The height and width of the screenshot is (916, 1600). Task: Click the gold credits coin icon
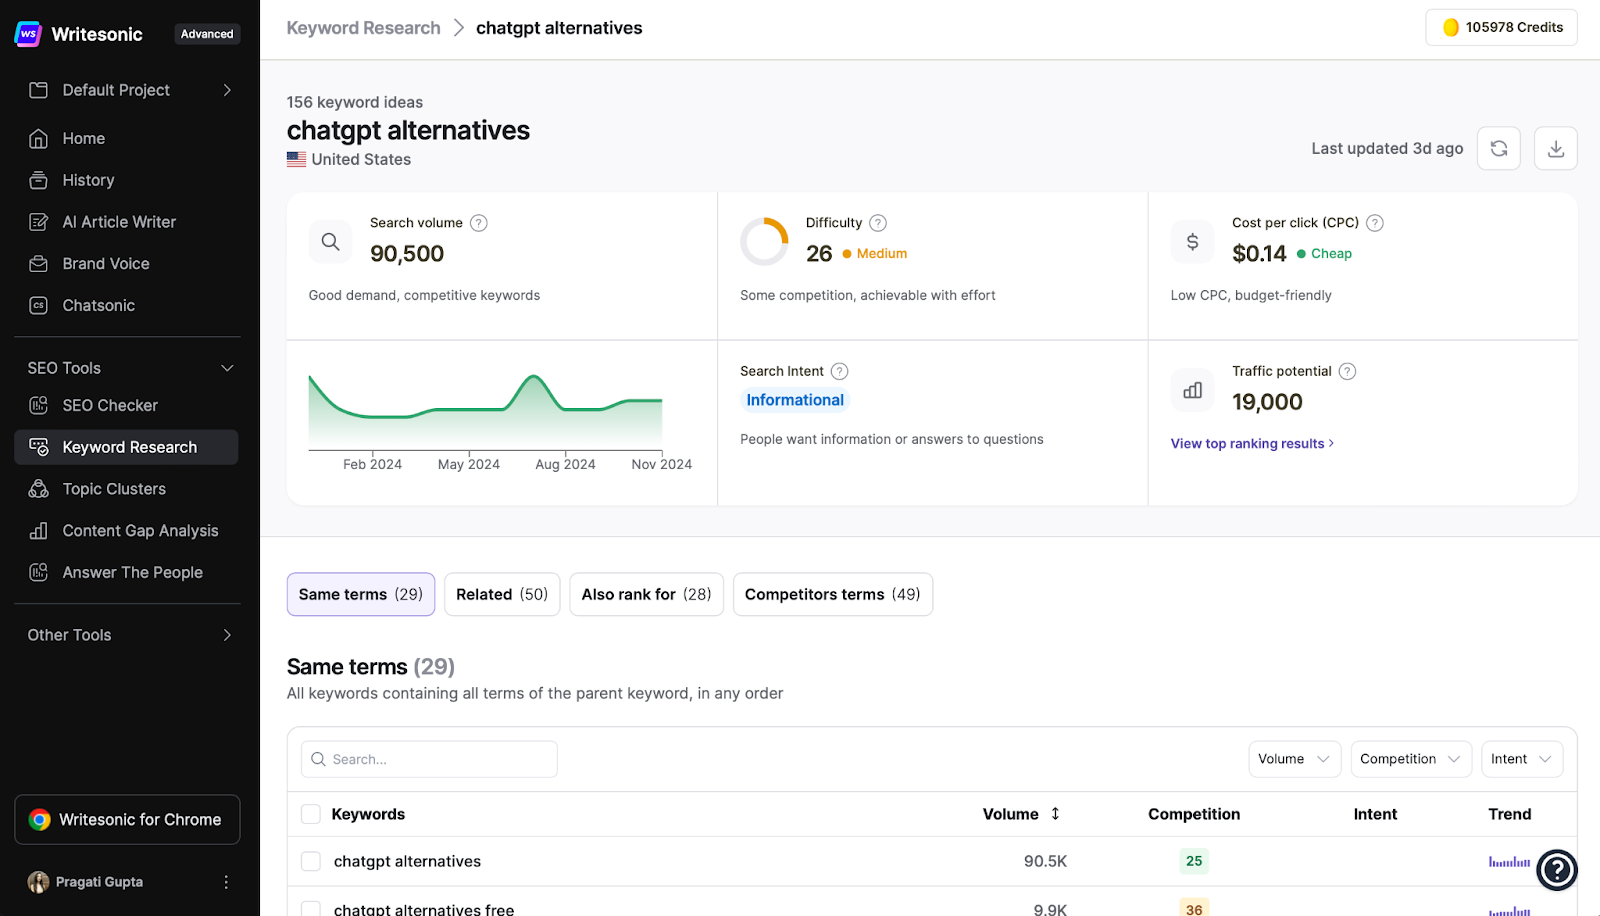(1451, 28)
